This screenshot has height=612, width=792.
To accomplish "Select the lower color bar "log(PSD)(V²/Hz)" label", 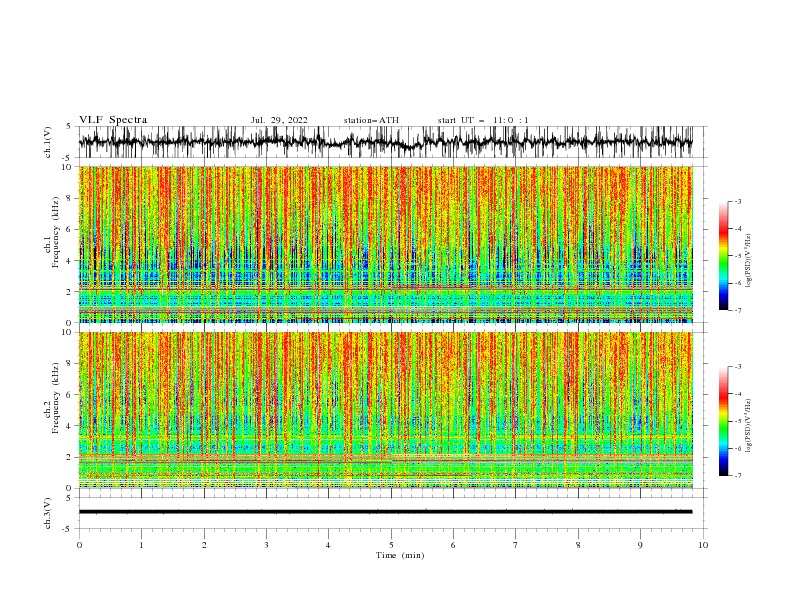I will point(749,426).
